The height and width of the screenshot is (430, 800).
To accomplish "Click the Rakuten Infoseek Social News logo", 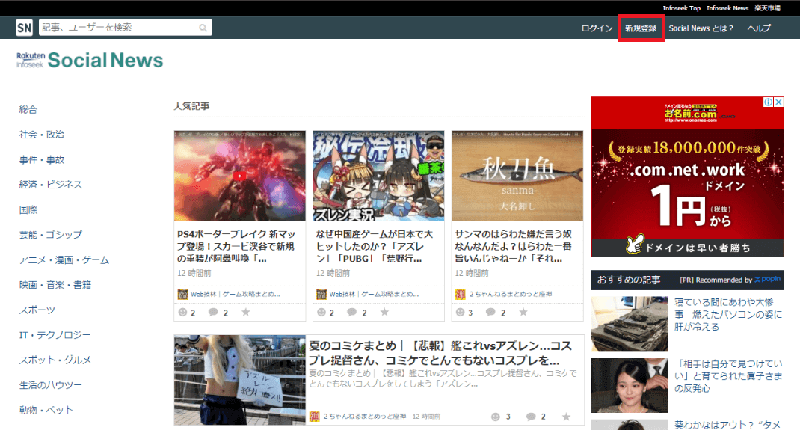I will tap(90, 60).
